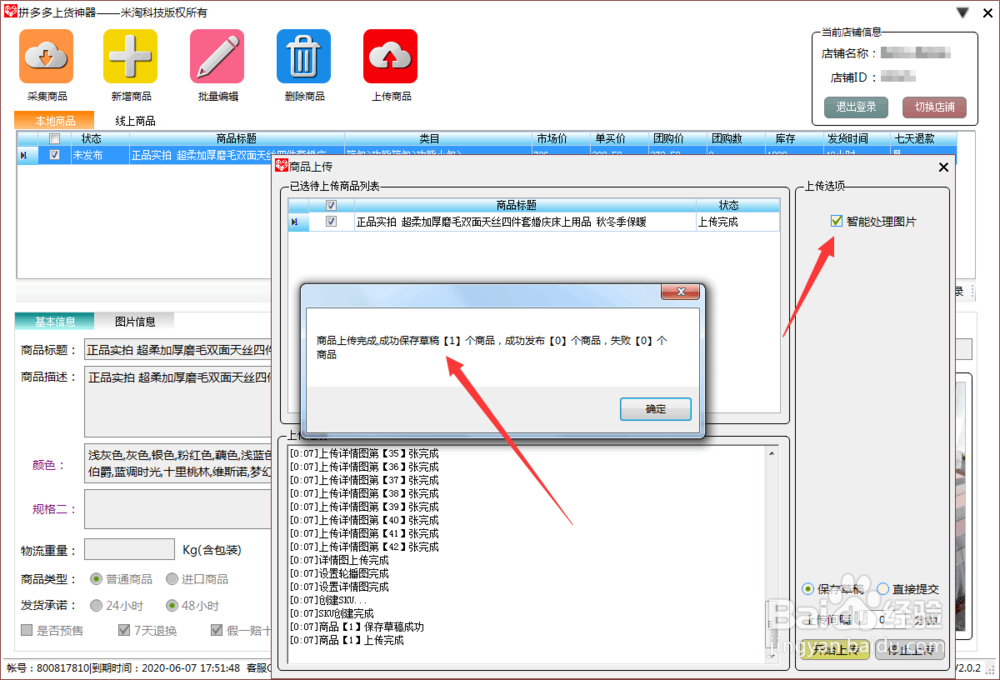Select the 直接提交 radio option

[883, 589]
